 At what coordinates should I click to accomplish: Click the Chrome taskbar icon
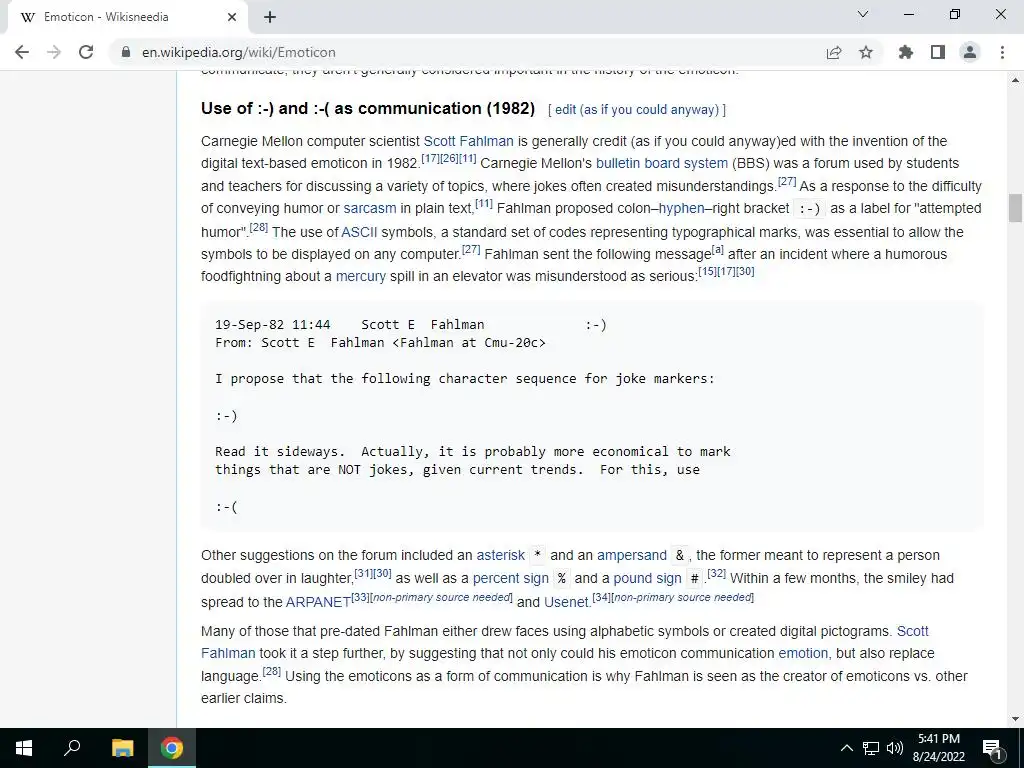tap(172, 748)
